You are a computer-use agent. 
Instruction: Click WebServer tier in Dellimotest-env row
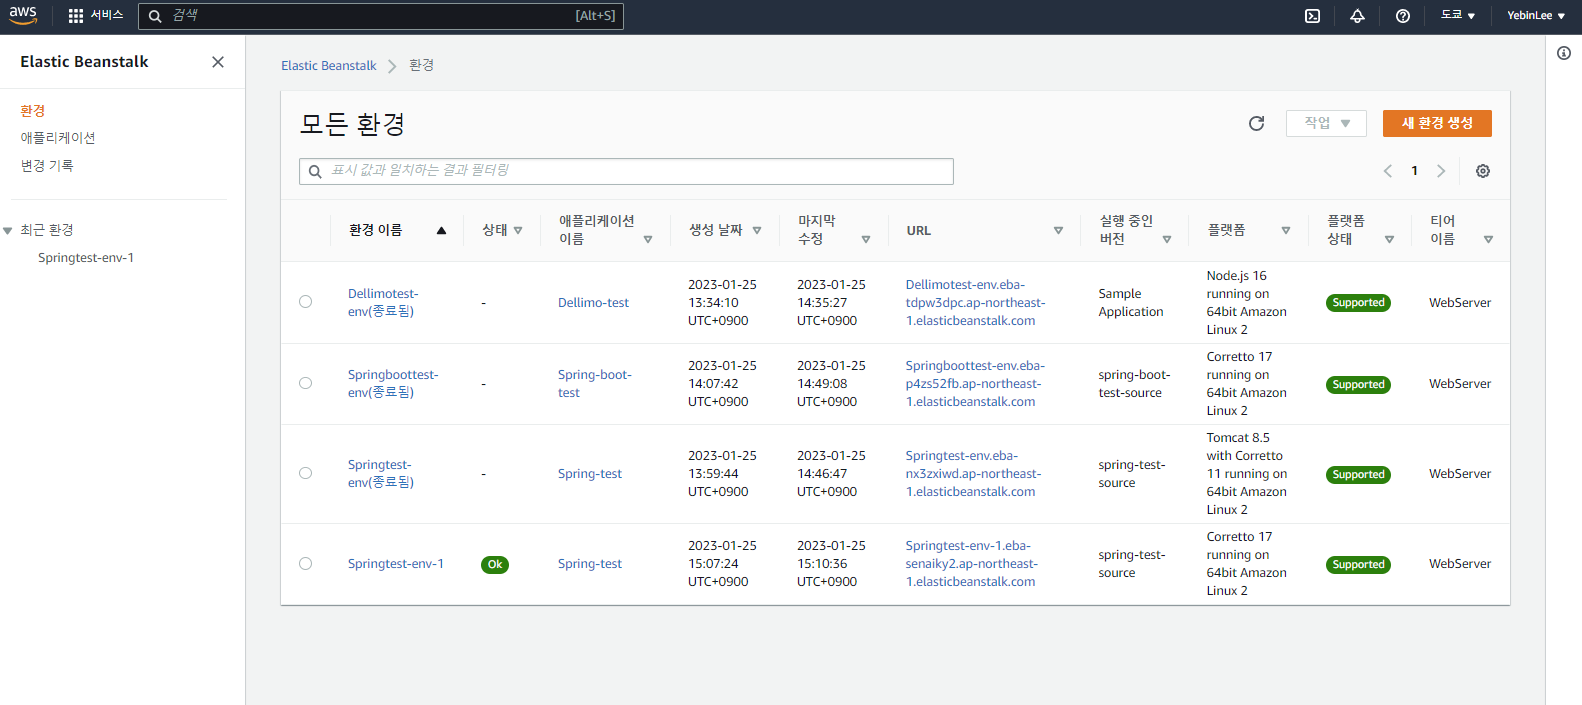(x=1460, y=303)
